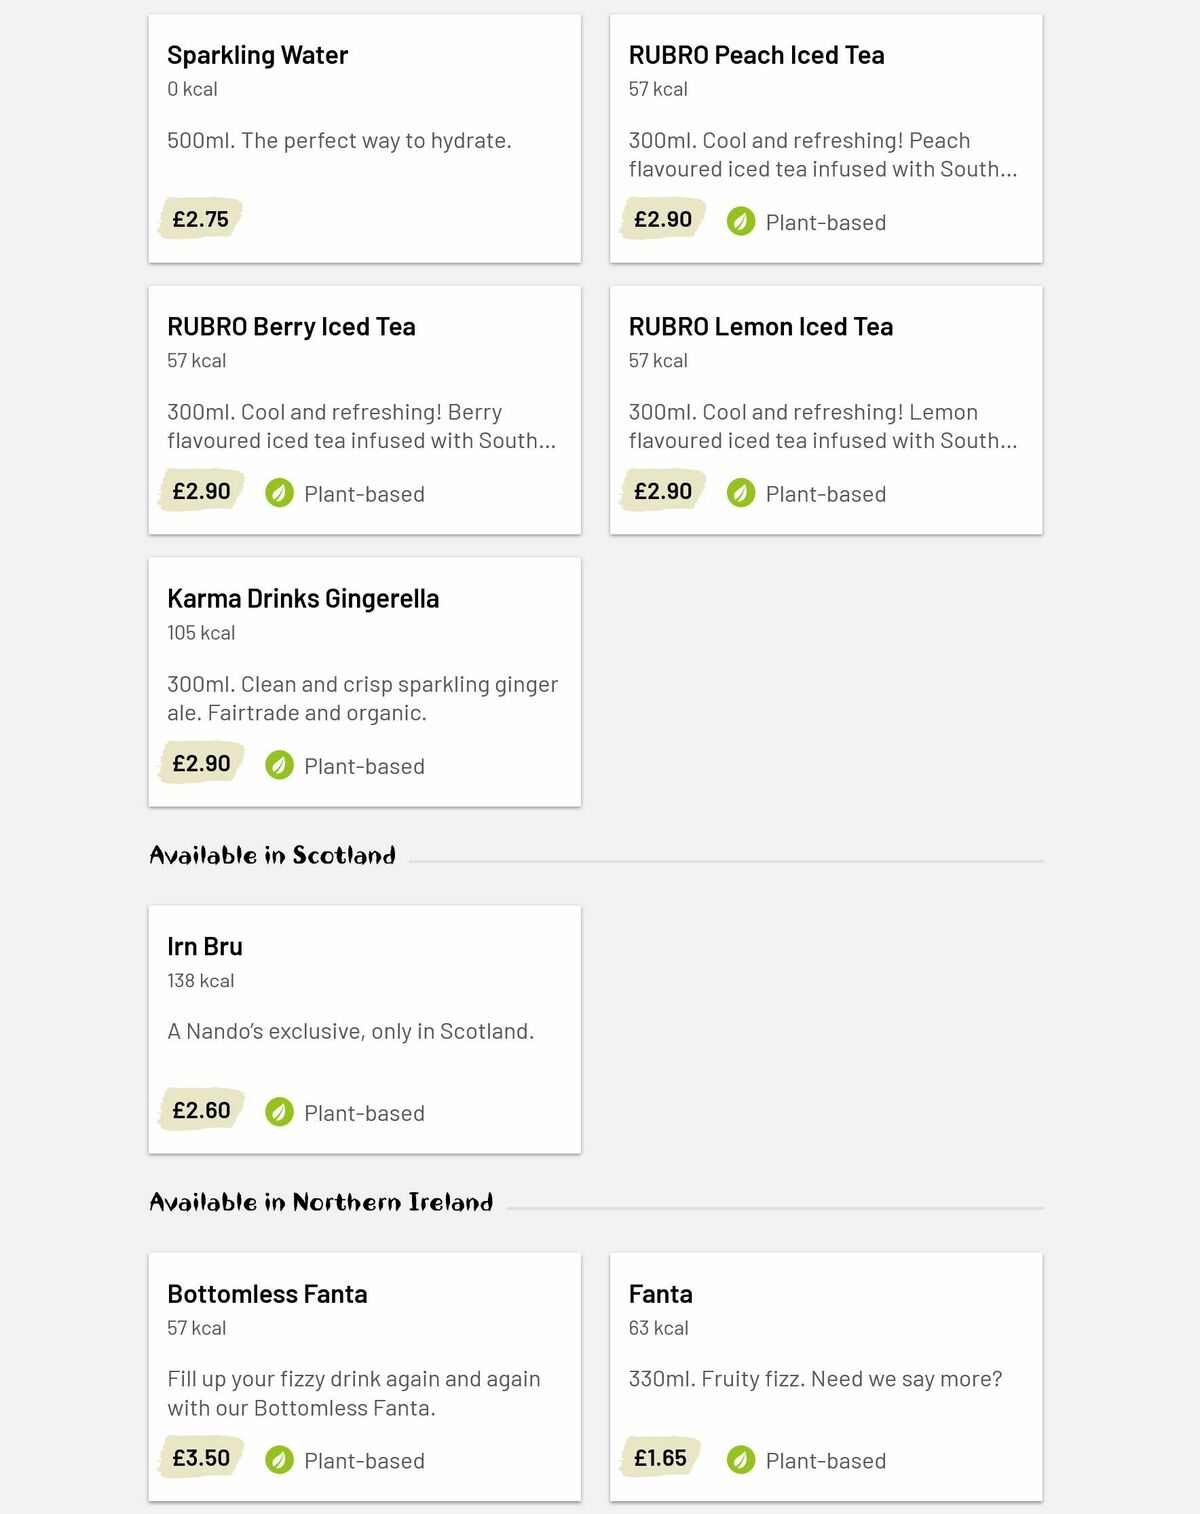Click plant-based leaf icon on Karma Drinks Gingerella
Screen dimensions: 1200x1514
coord(279,765)
